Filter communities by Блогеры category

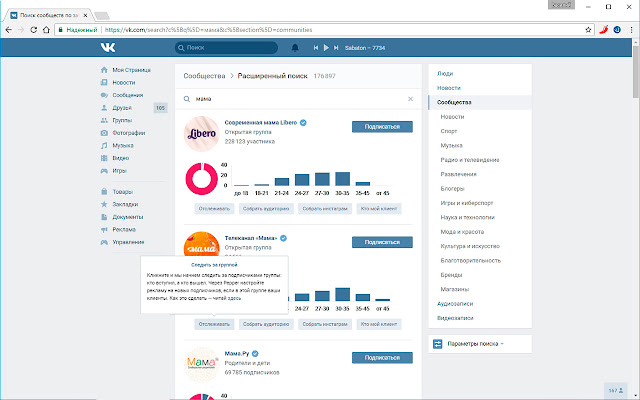[x=454, y=188]
